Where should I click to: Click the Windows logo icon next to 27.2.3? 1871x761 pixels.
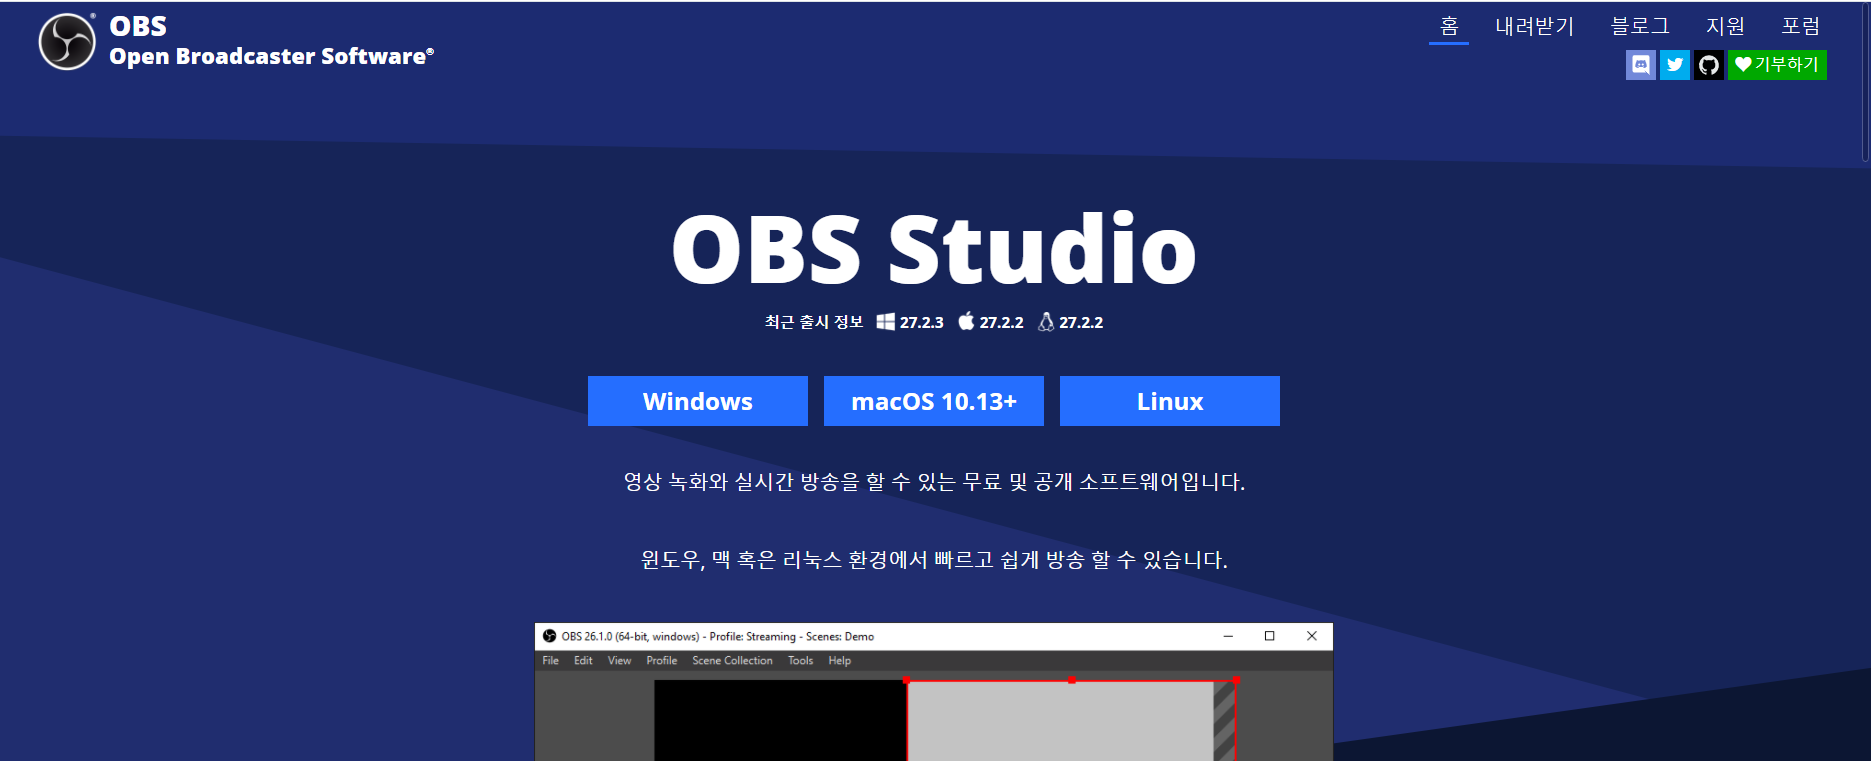(x=886, y=321)
